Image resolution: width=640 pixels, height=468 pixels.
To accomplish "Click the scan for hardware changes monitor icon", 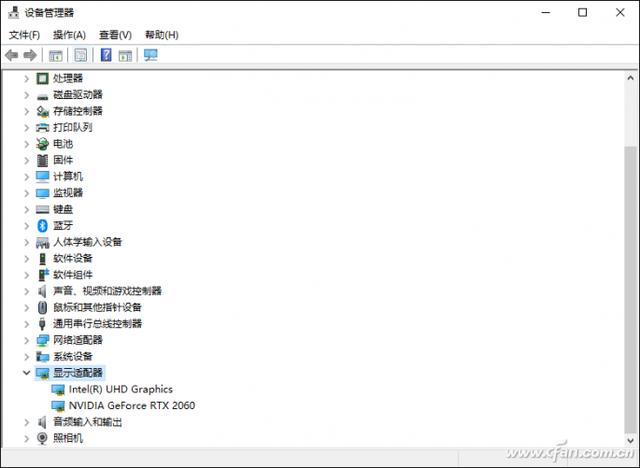I will tap(151, 55).
